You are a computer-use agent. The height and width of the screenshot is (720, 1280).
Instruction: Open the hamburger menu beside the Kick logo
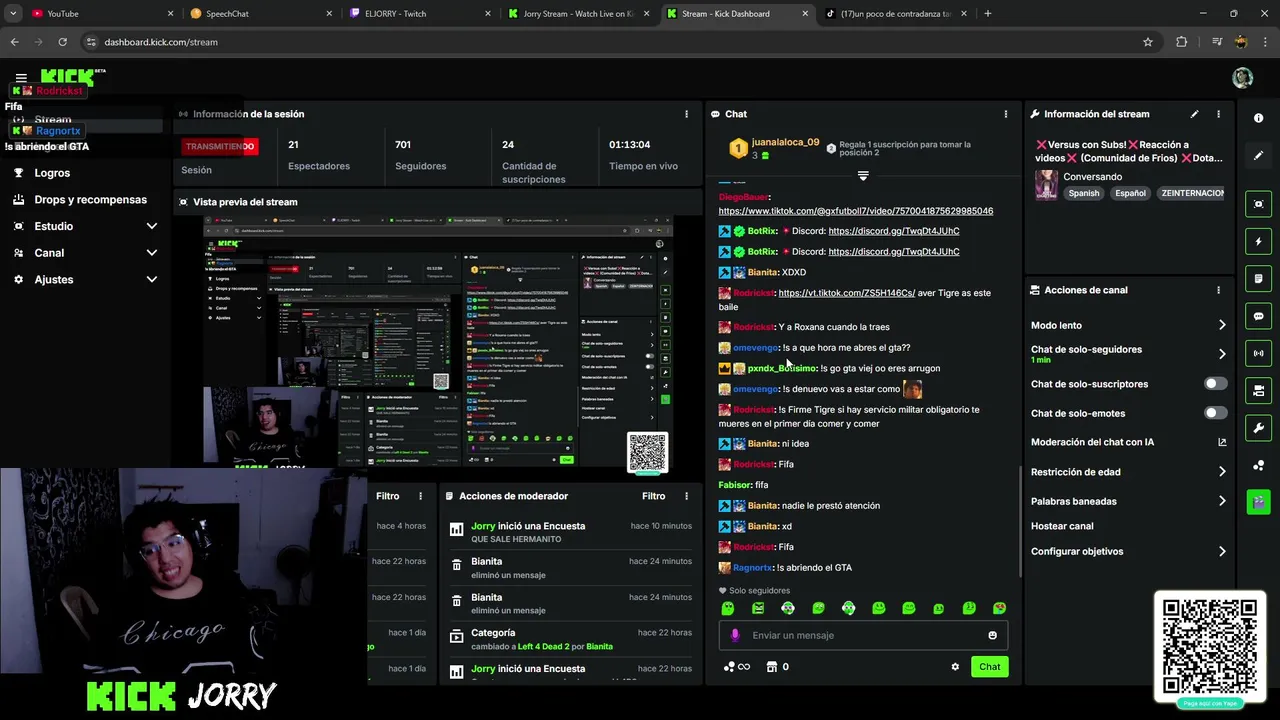(21, 78)
